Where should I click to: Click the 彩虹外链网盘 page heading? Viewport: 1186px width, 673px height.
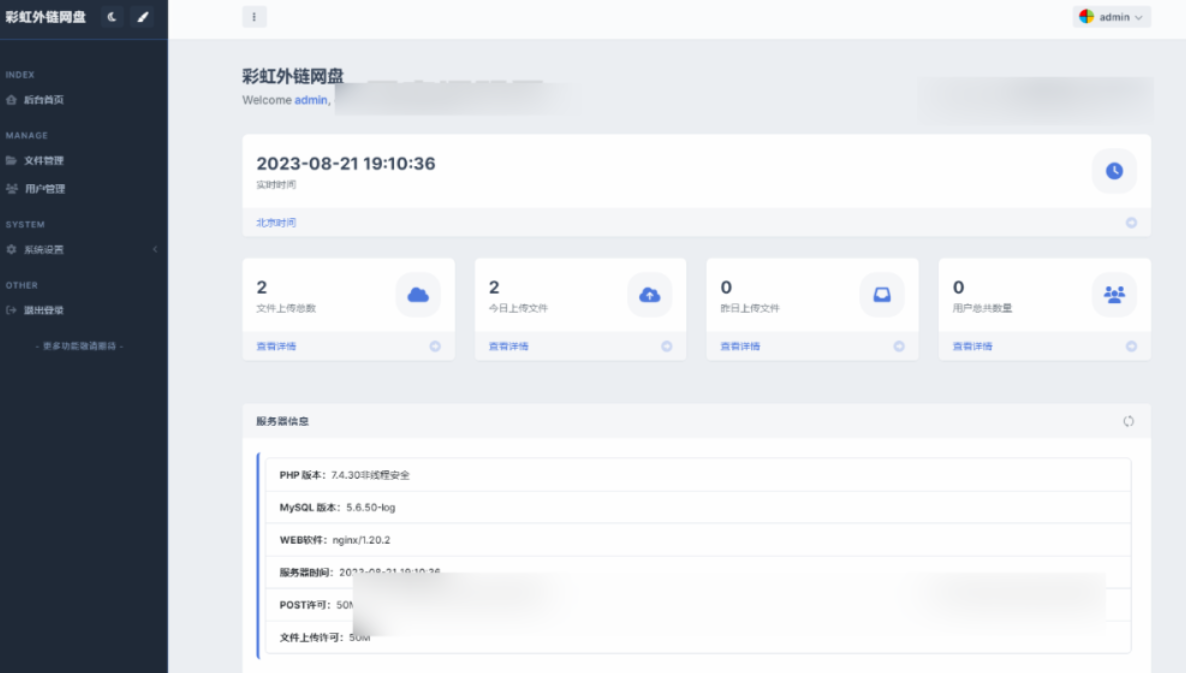point(293,76)
